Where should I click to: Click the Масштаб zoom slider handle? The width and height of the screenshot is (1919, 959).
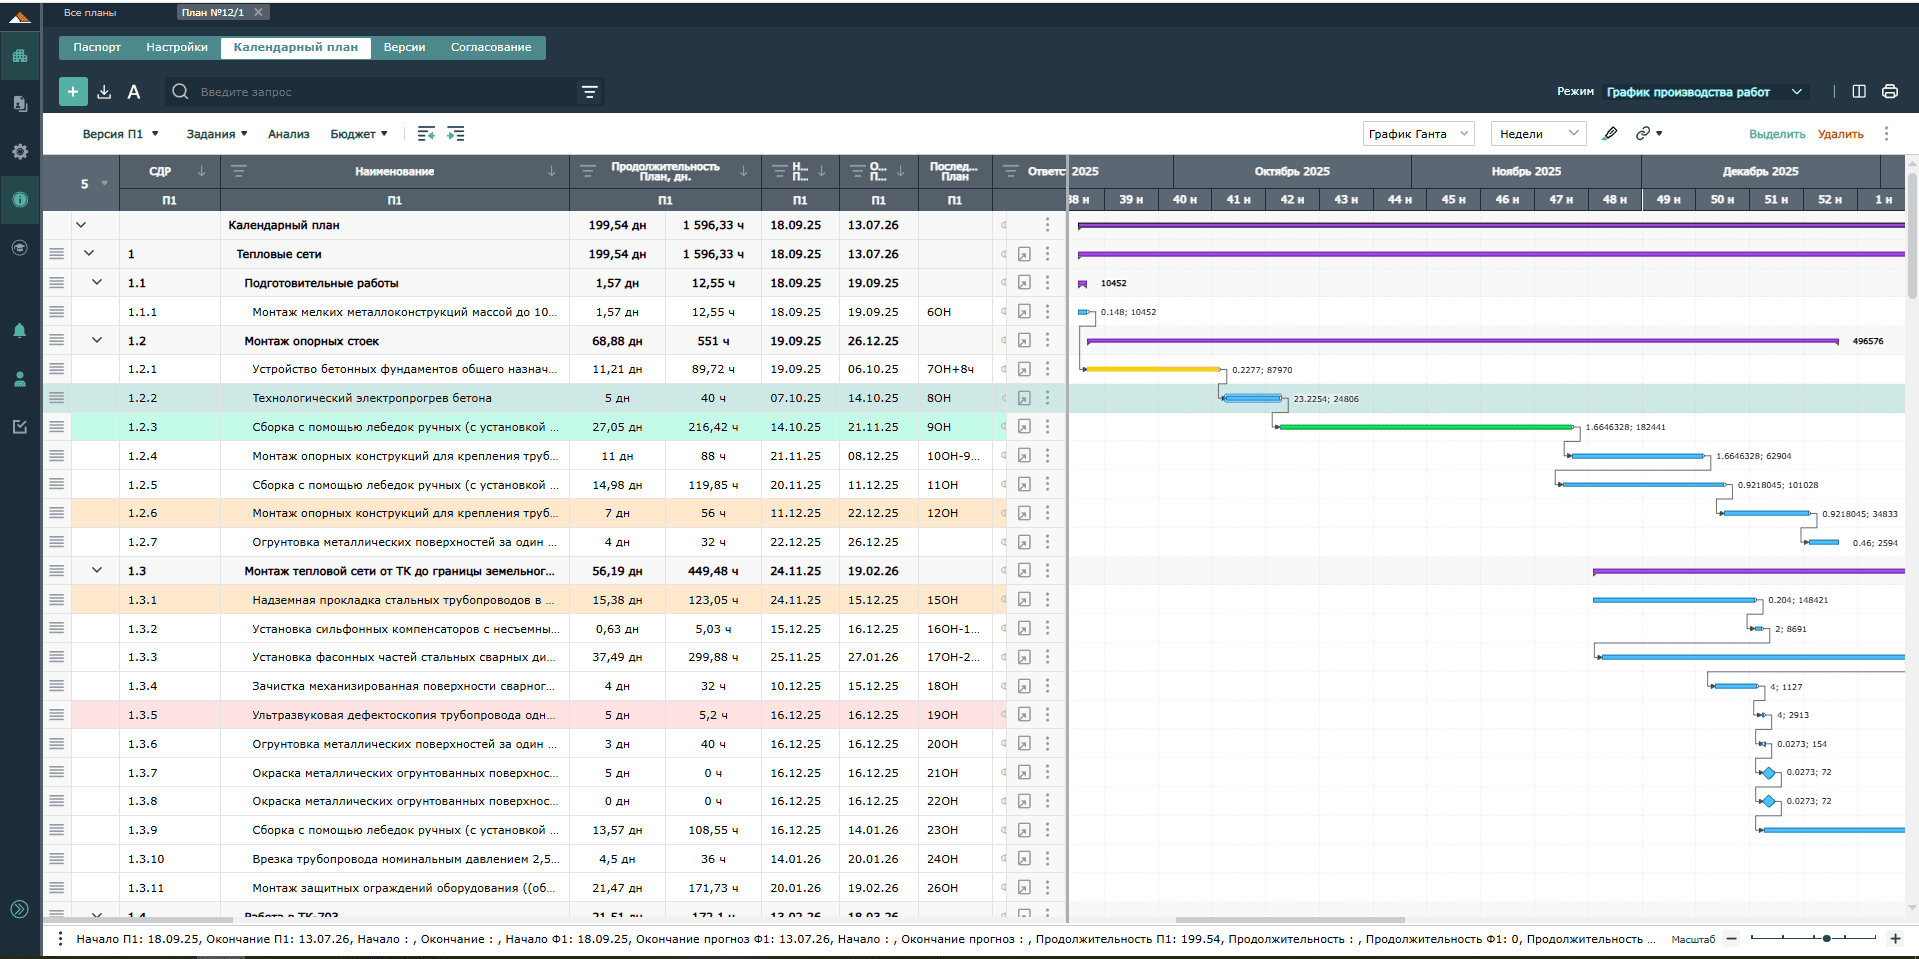[1826, 938]
